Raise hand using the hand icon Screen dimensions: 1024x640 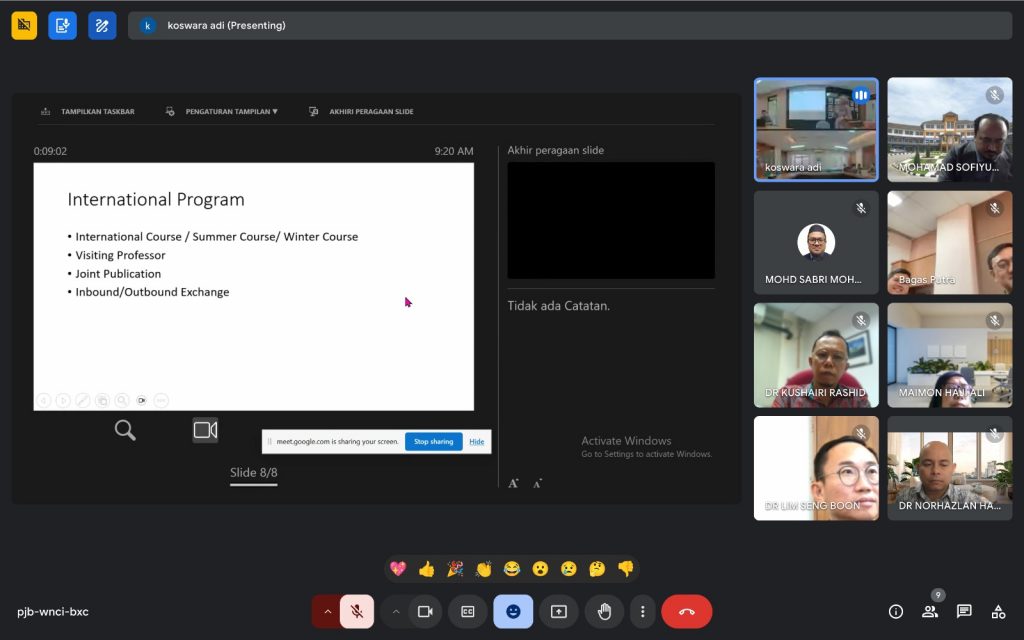604,611
